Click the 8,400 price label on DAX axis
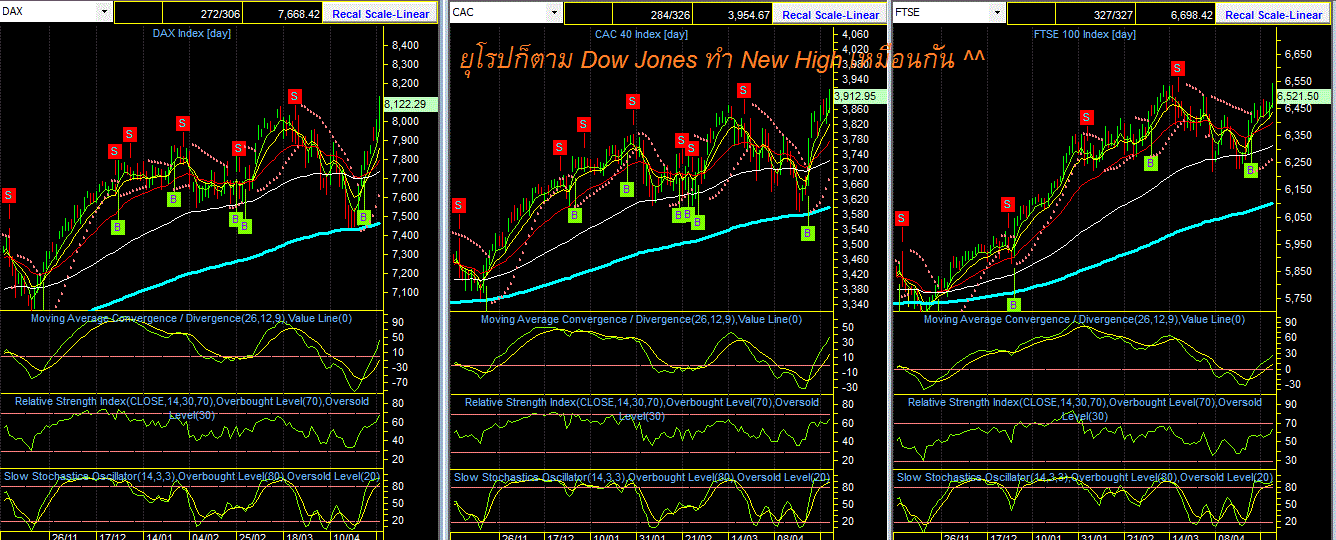 click(404, 45)
